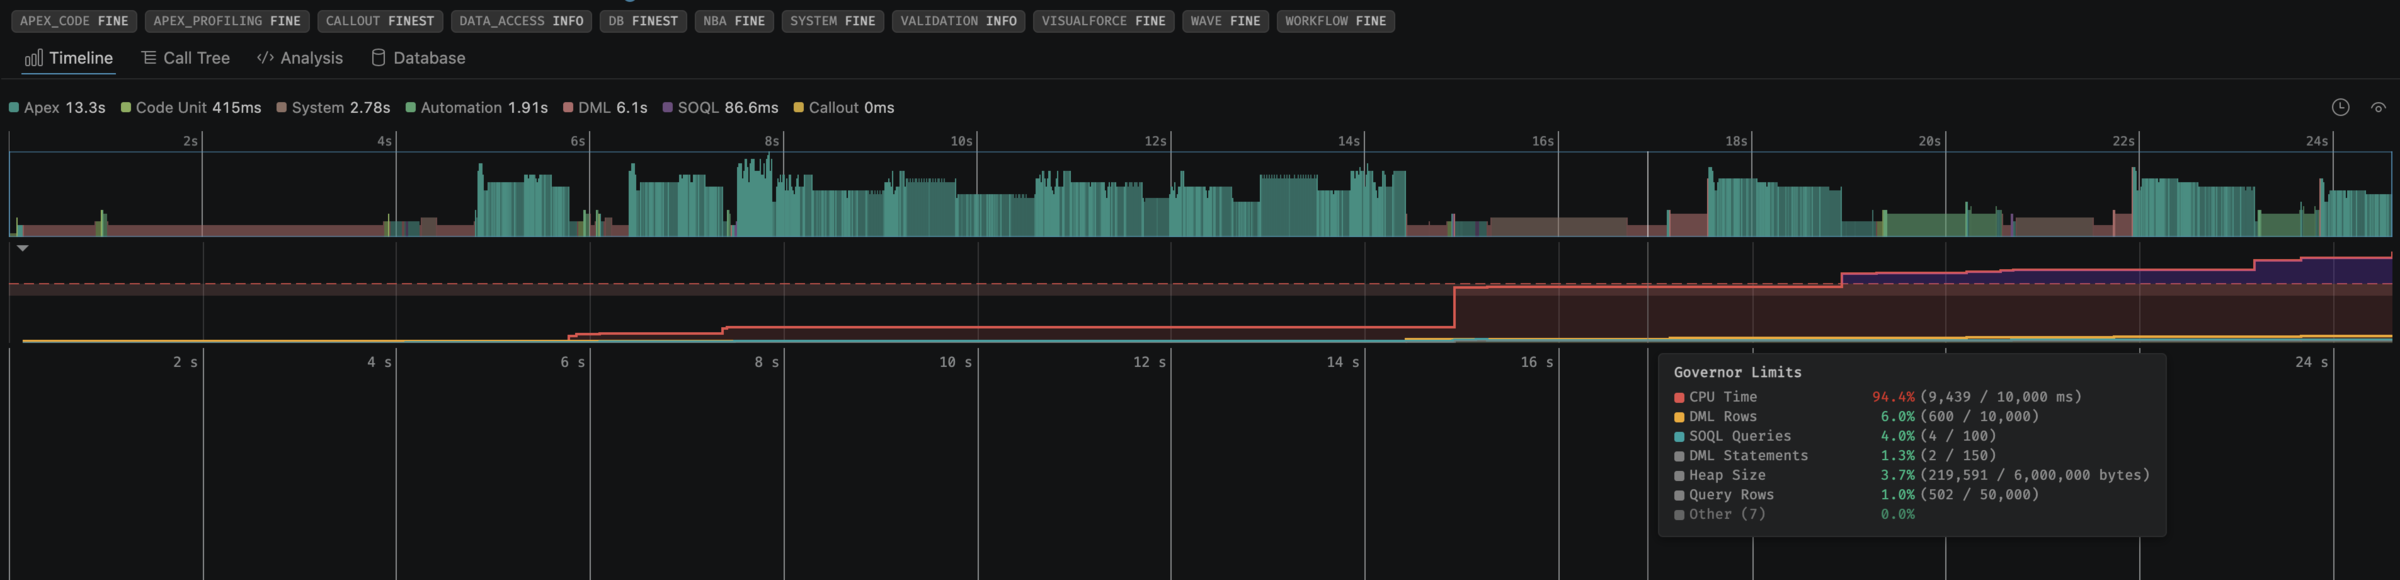Toggle the SOQL 86.6ms legend entry
2400x580 pixels.
coord(720,107)
